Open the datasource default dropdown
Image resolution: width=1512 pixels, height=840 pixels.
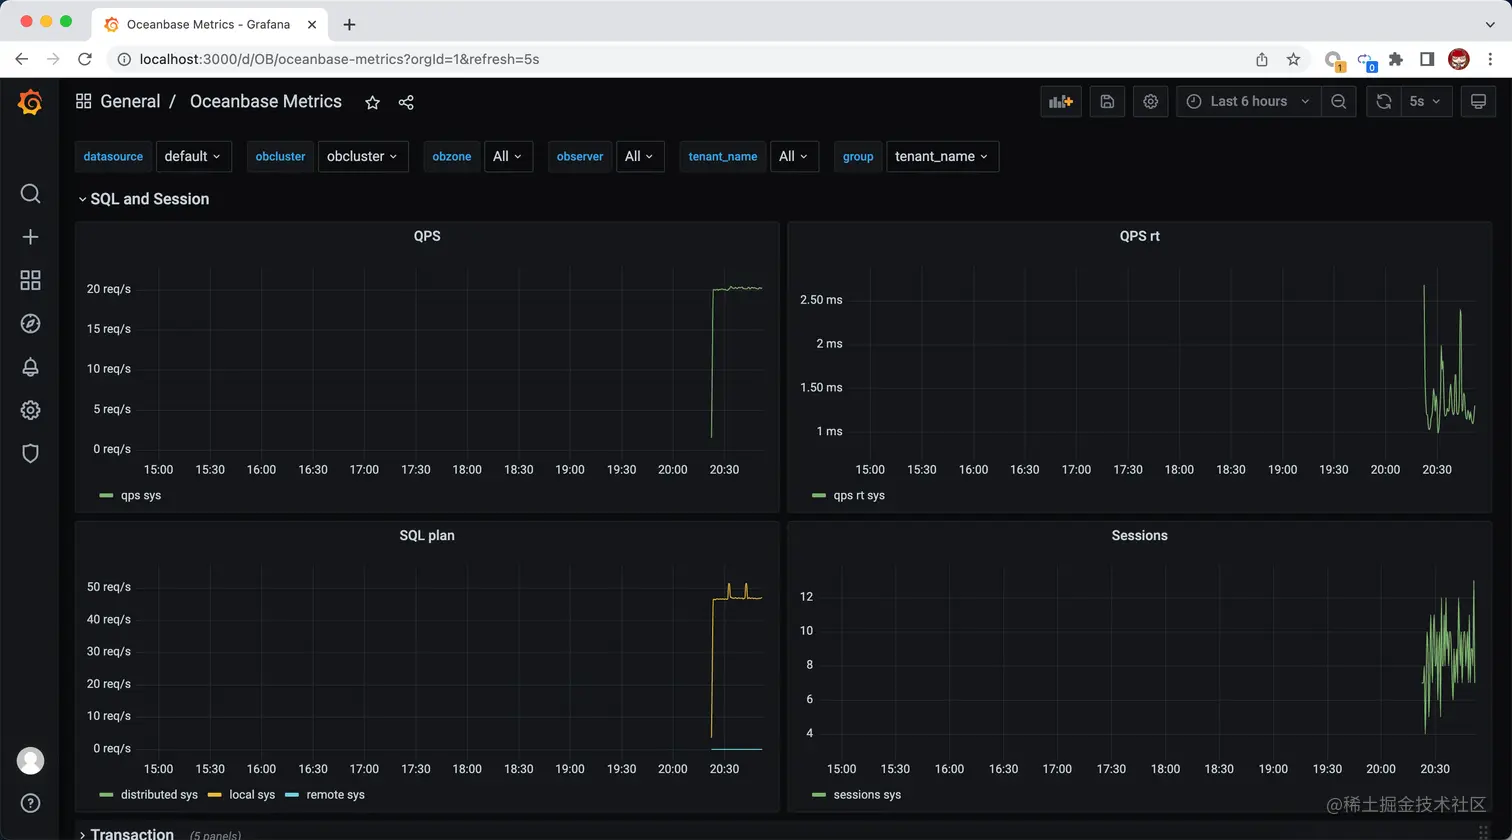[x=194, y=156]
